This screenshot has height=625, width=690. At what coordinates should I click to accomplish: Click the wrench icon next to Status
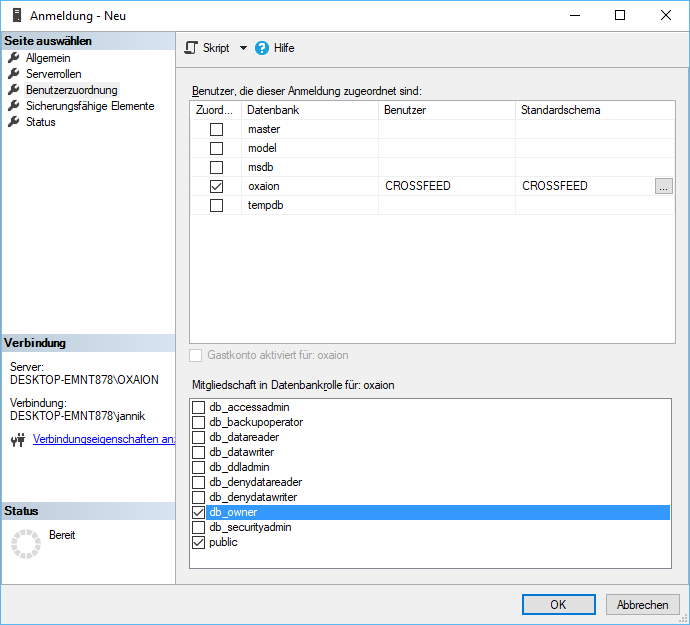[14, 122]
